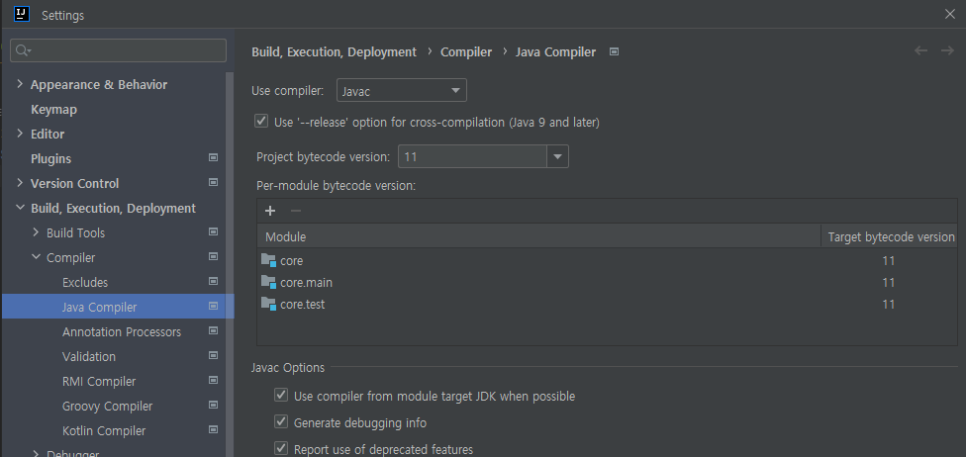Open Validation settings page
This screenshot has width=966, height=457.
(89, 357)
